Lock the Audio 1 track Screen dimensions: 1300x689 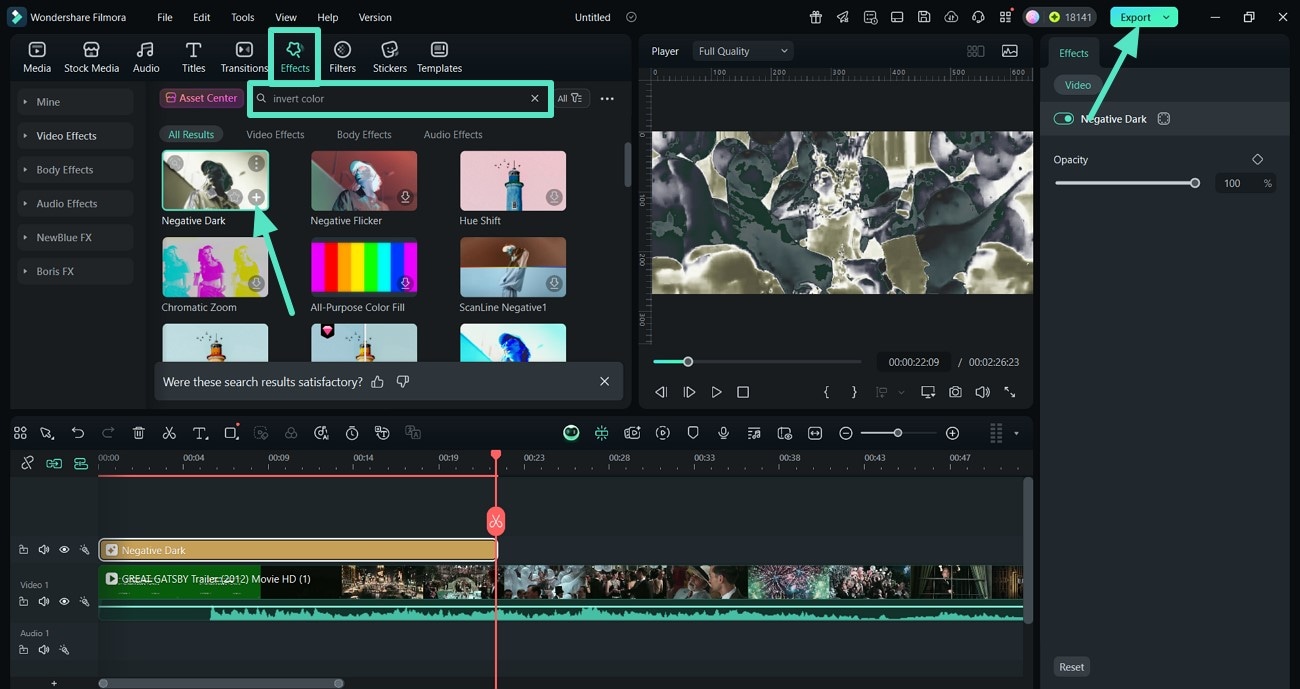point(24,650)
